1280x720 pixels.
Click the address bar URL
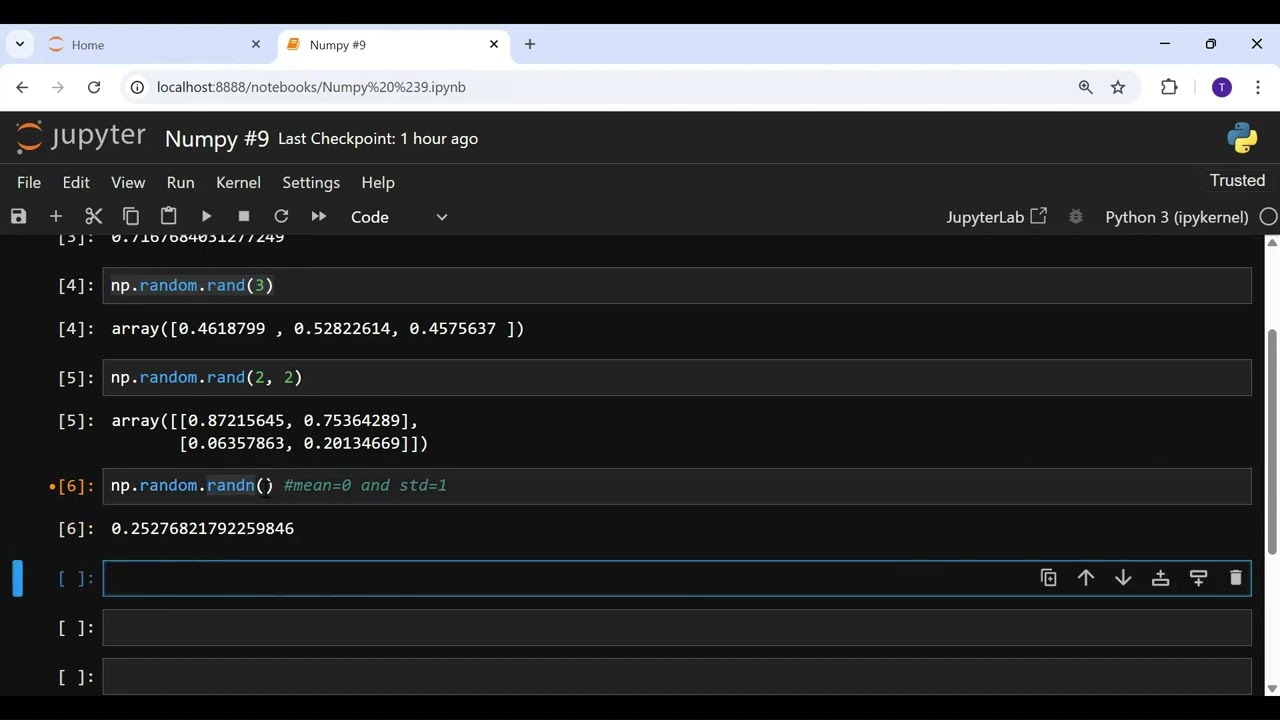point(311,87)
